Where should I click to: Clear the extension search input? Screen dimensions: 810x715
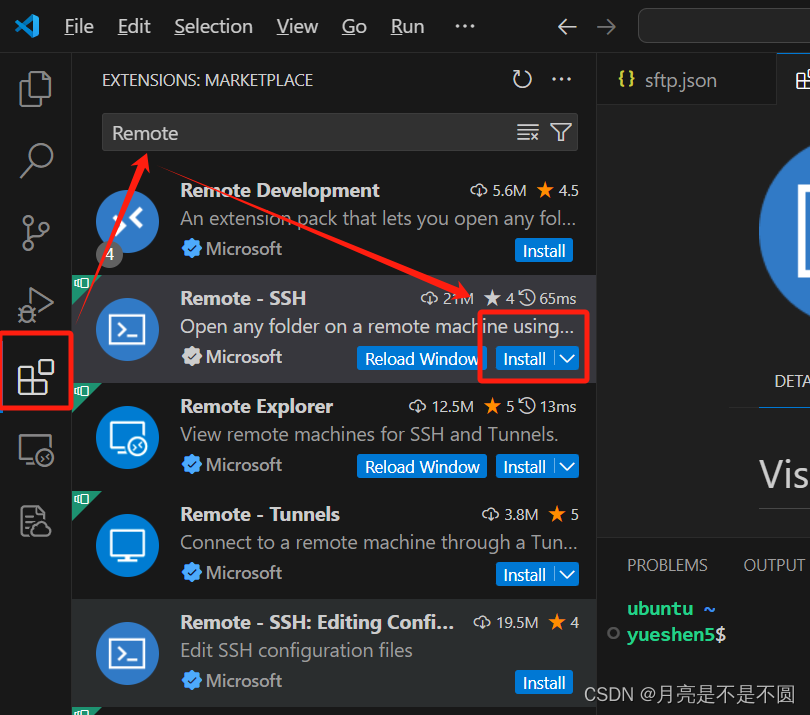(x=527, y=132)
